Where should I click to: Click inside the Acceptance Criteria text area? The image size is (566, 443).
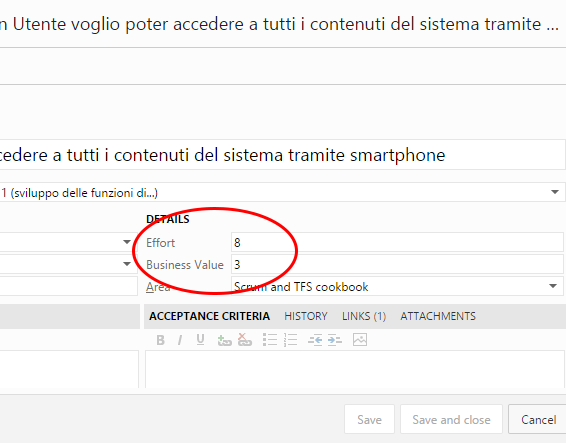coord(355,369)
